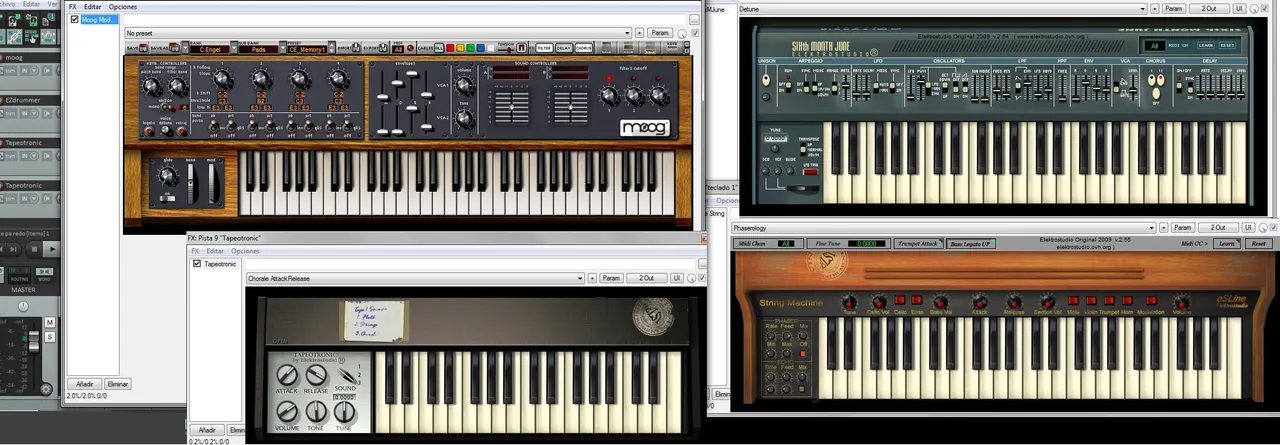
Task: Open the Moog 'No preset' dropdown
Action: (x=379, y=33)
